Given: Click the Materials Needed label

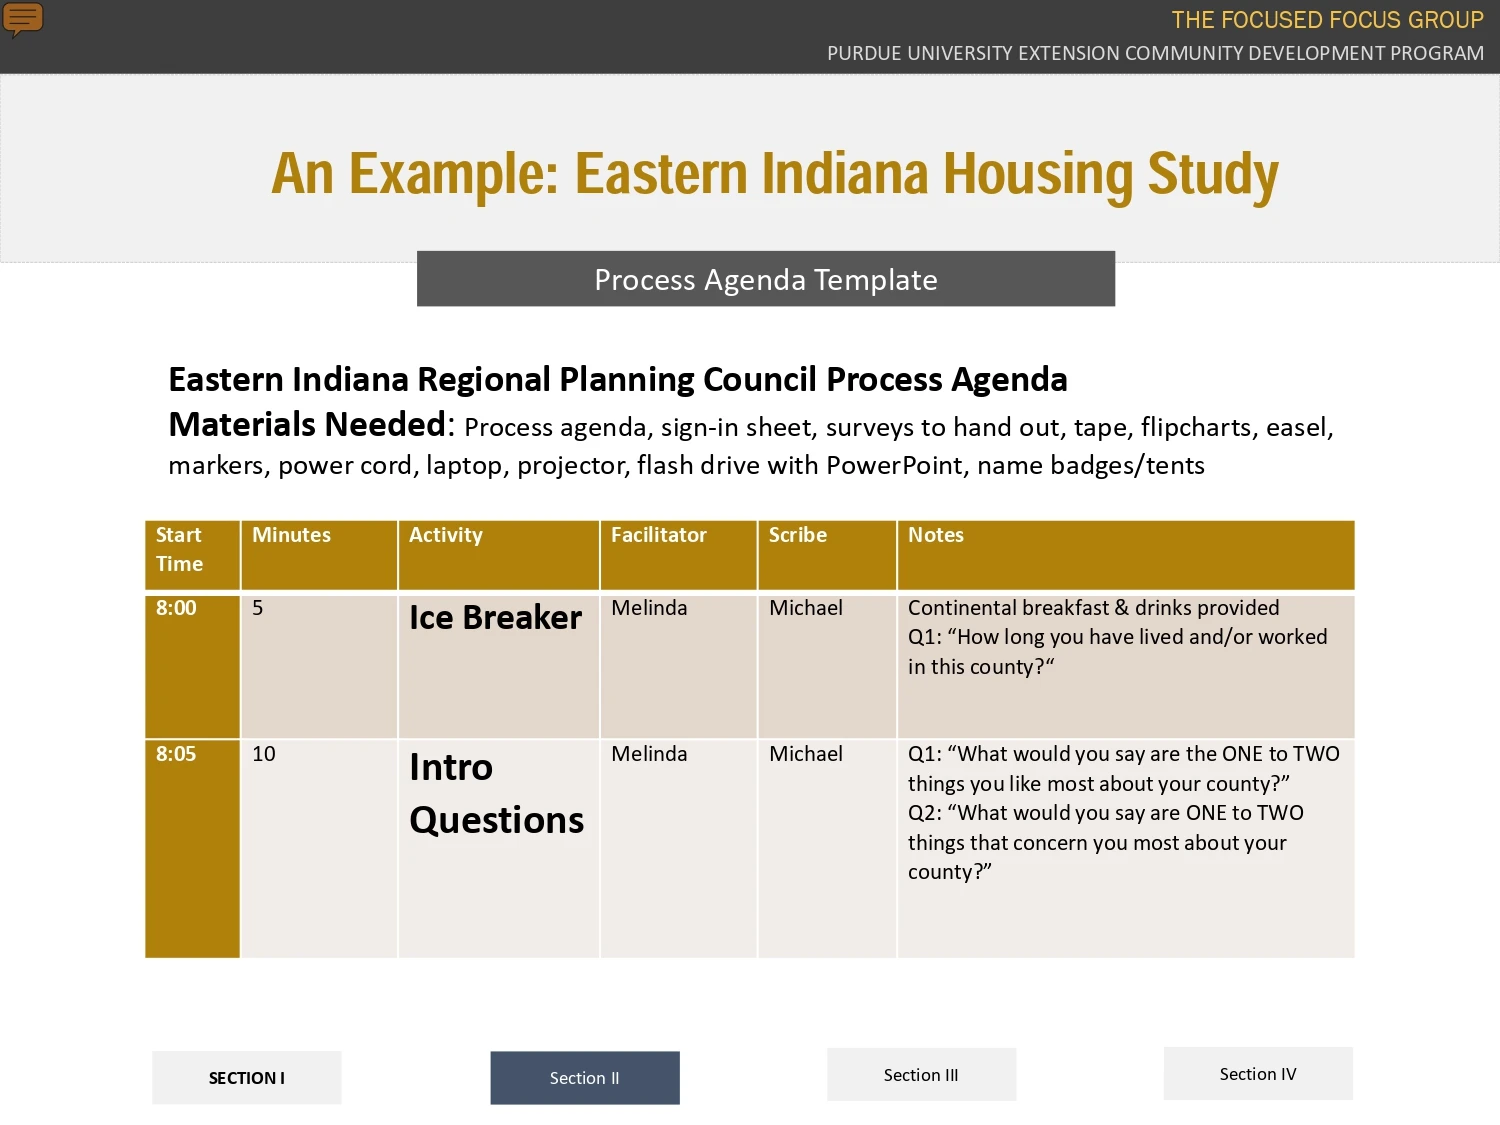Looking at the screenshot, I should pos(307,425).
